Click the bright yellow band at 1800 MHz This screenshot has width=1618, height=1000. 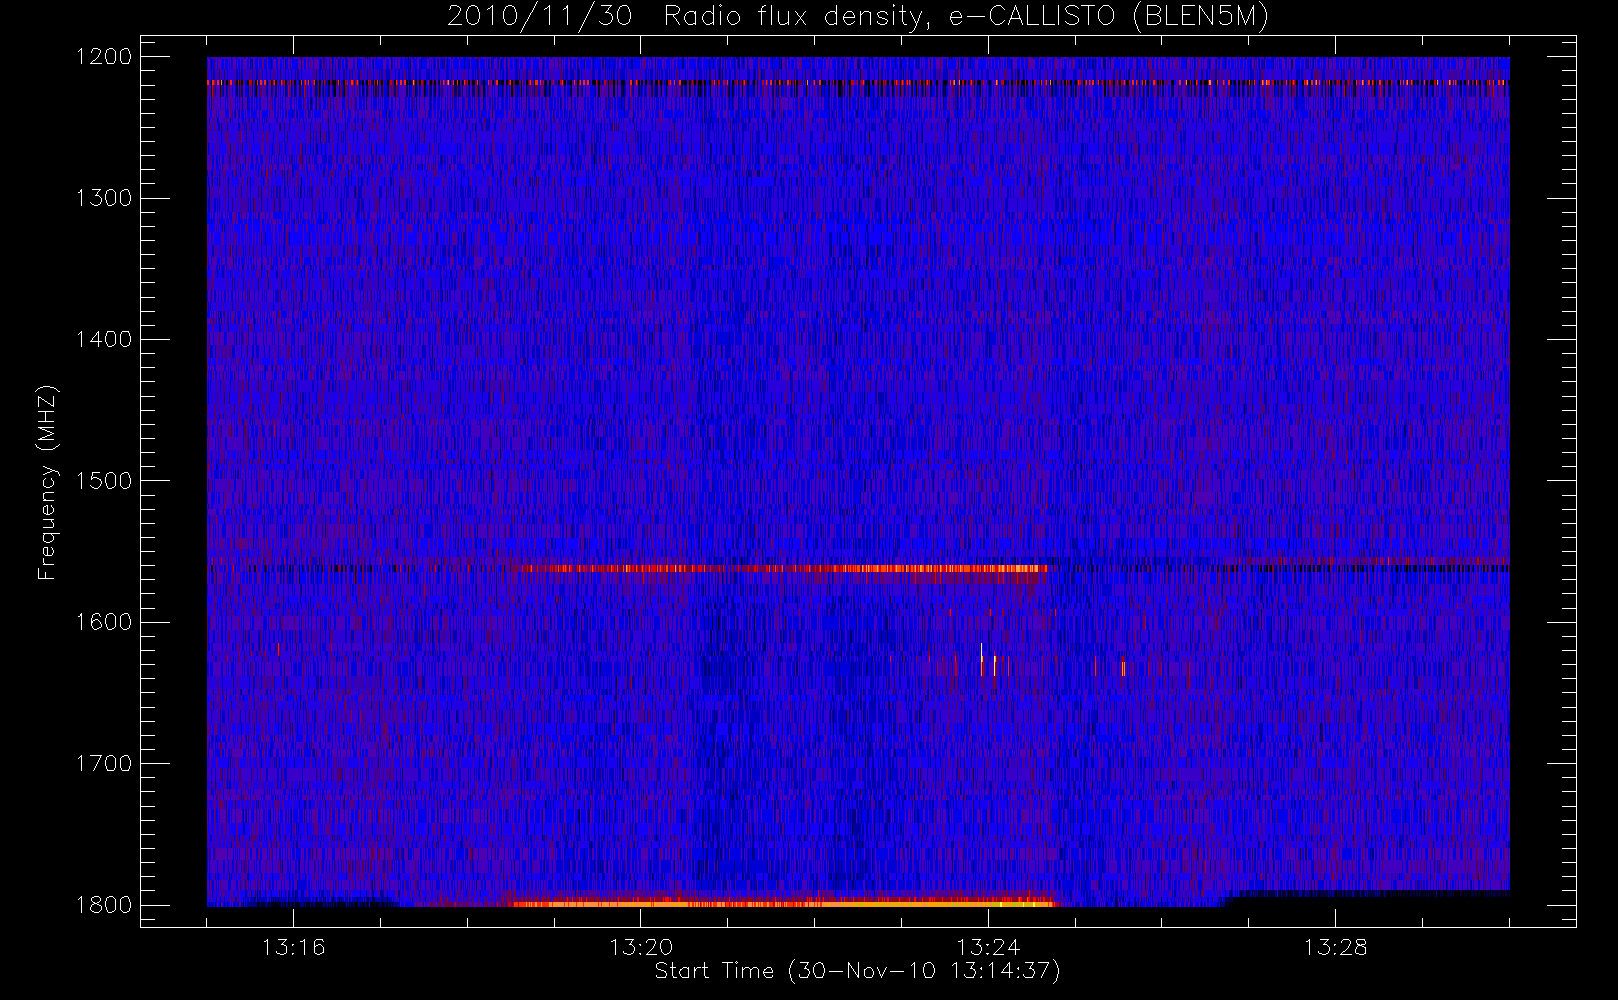(x=784, y=903)
